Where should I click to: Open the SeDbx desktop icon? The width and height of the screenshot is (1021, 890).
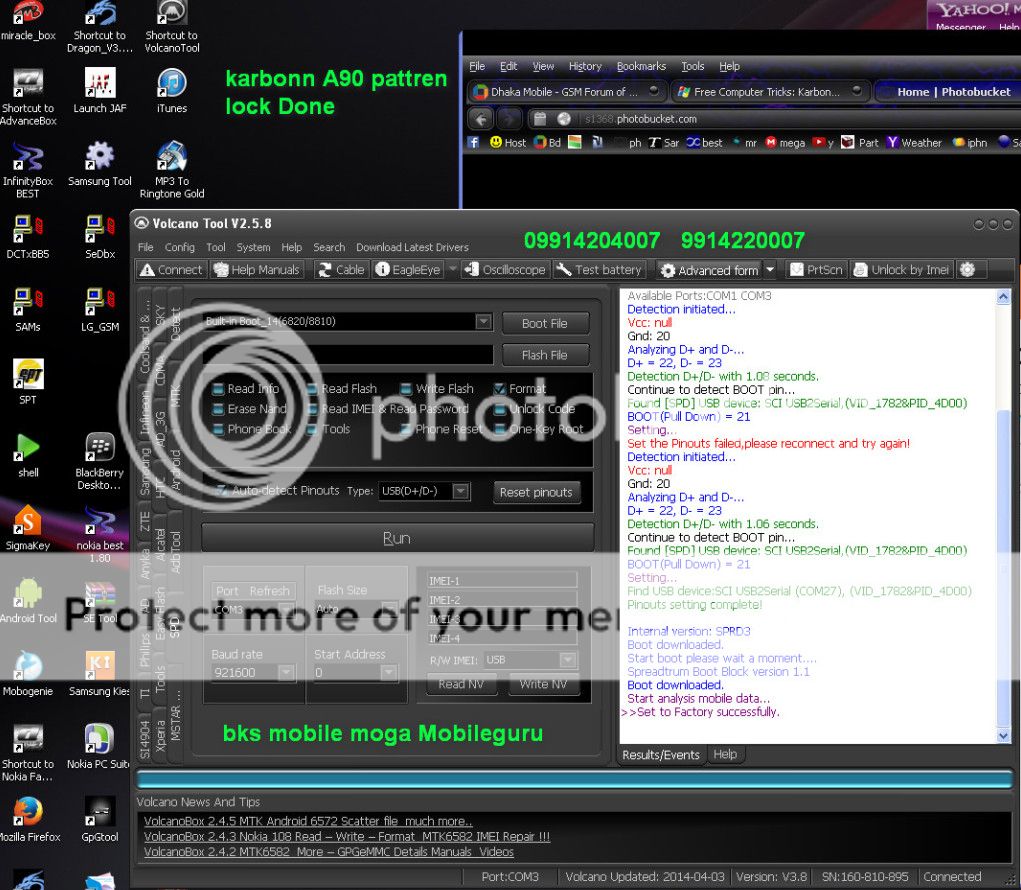click(x=100, y=237)
